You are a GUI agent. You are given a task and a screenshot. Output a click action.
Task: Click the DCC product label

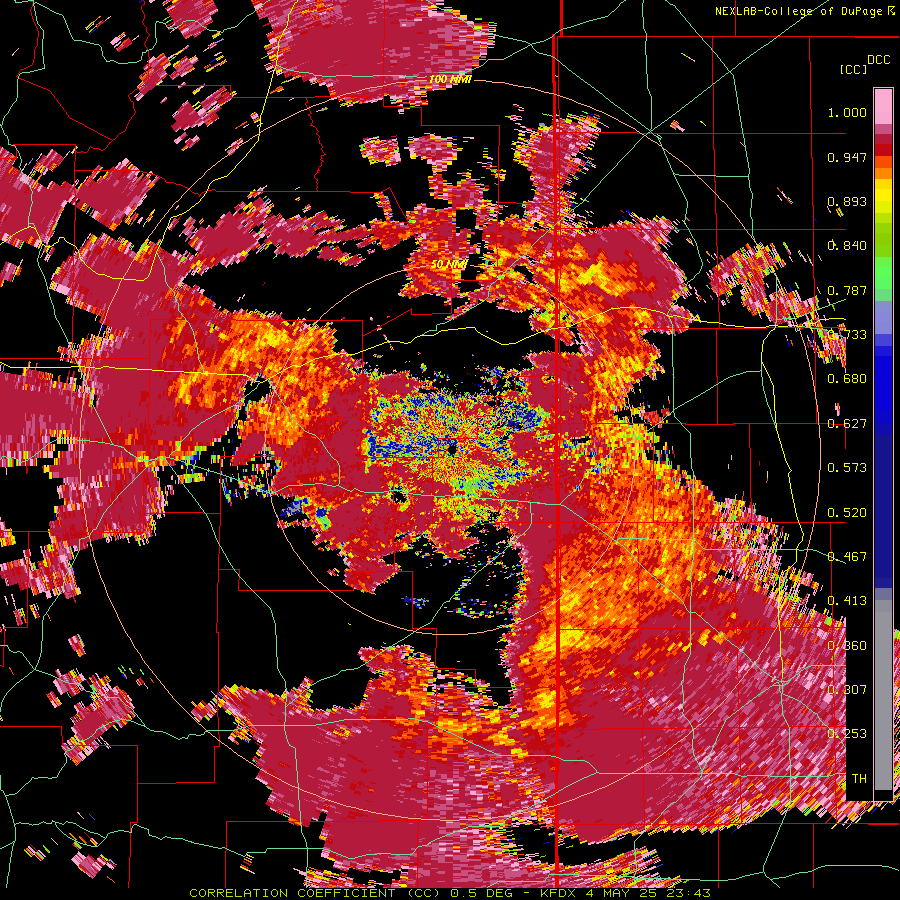878,60
